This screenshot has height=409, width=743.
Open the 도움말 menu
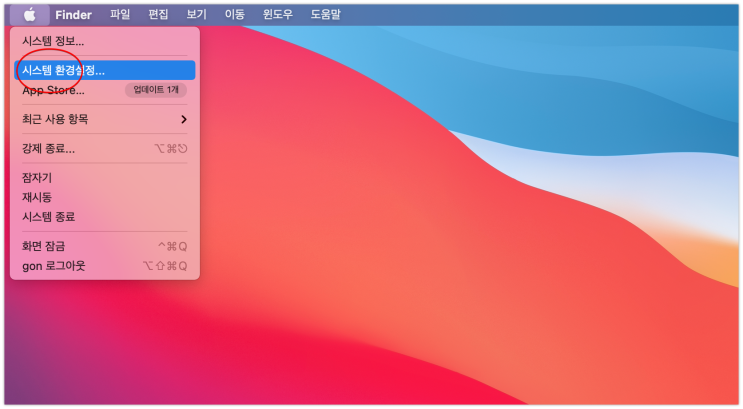click(326, 15)
